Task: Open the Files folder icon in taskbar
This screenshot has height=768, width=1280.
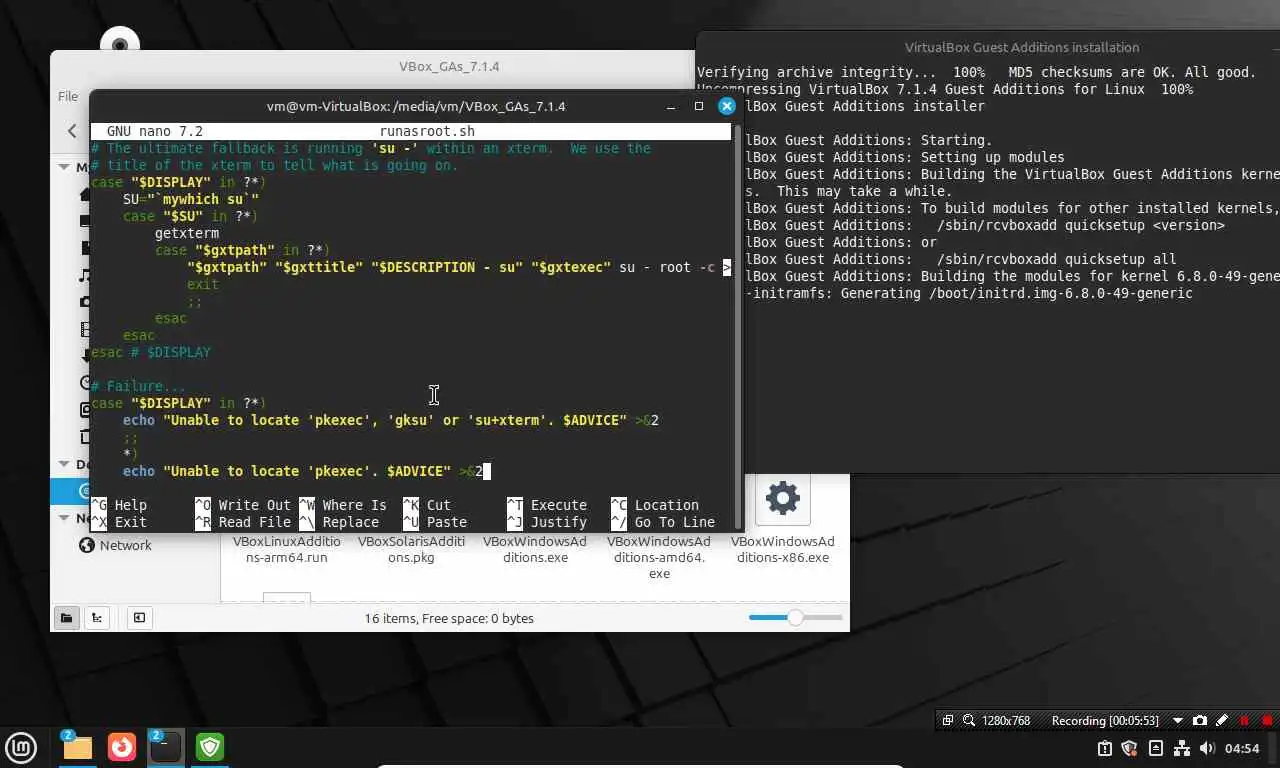Action: [x=77, y=747]
